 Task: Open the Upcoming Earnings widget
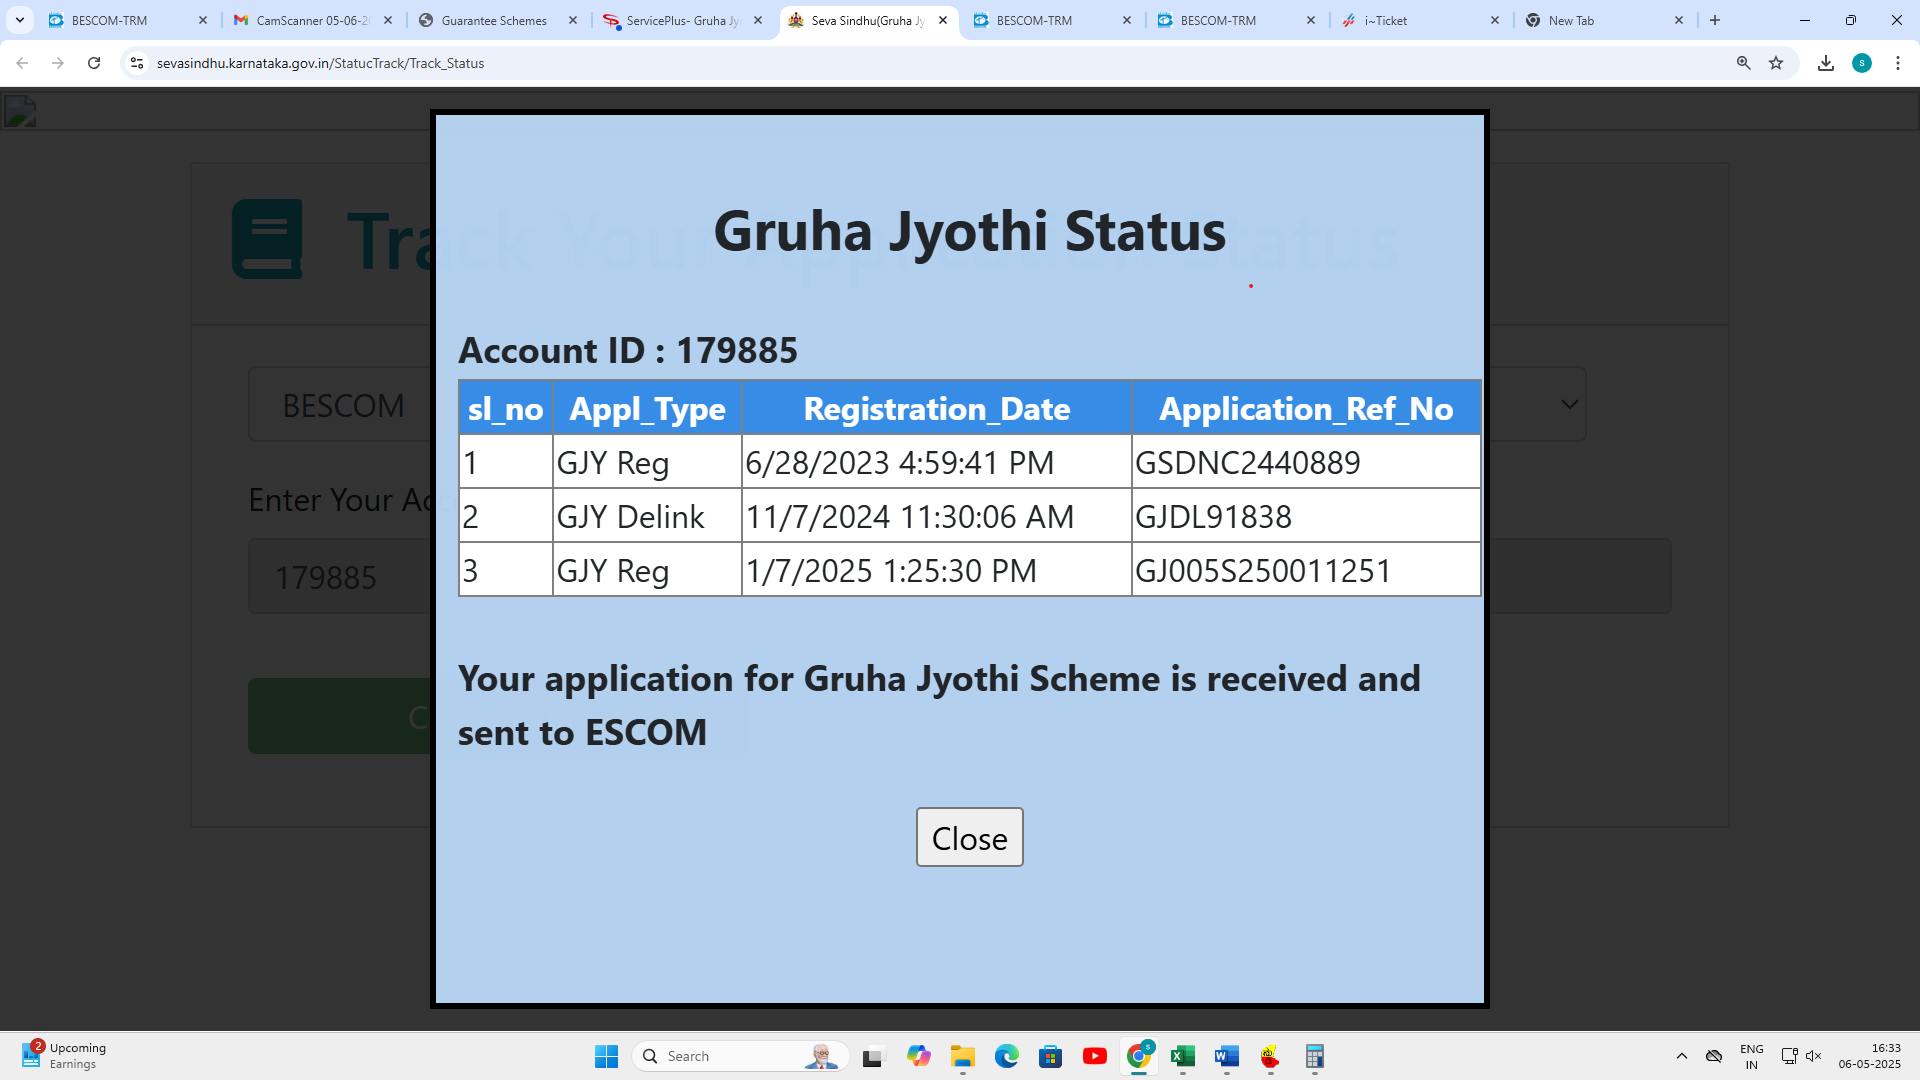[64, 1056]
